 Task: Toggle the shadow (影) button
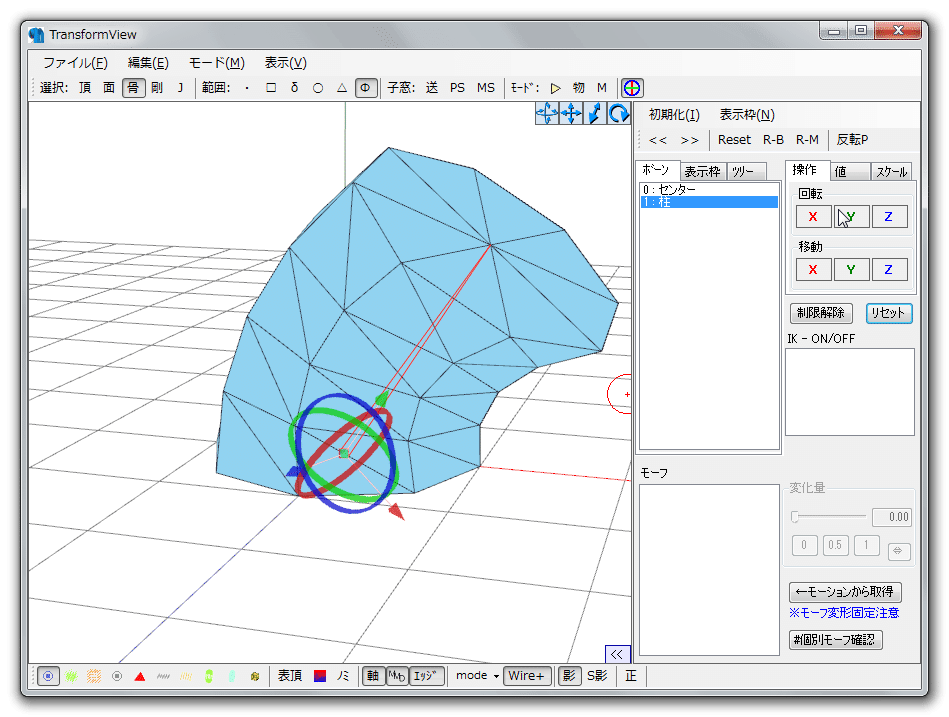click(569, 676)
